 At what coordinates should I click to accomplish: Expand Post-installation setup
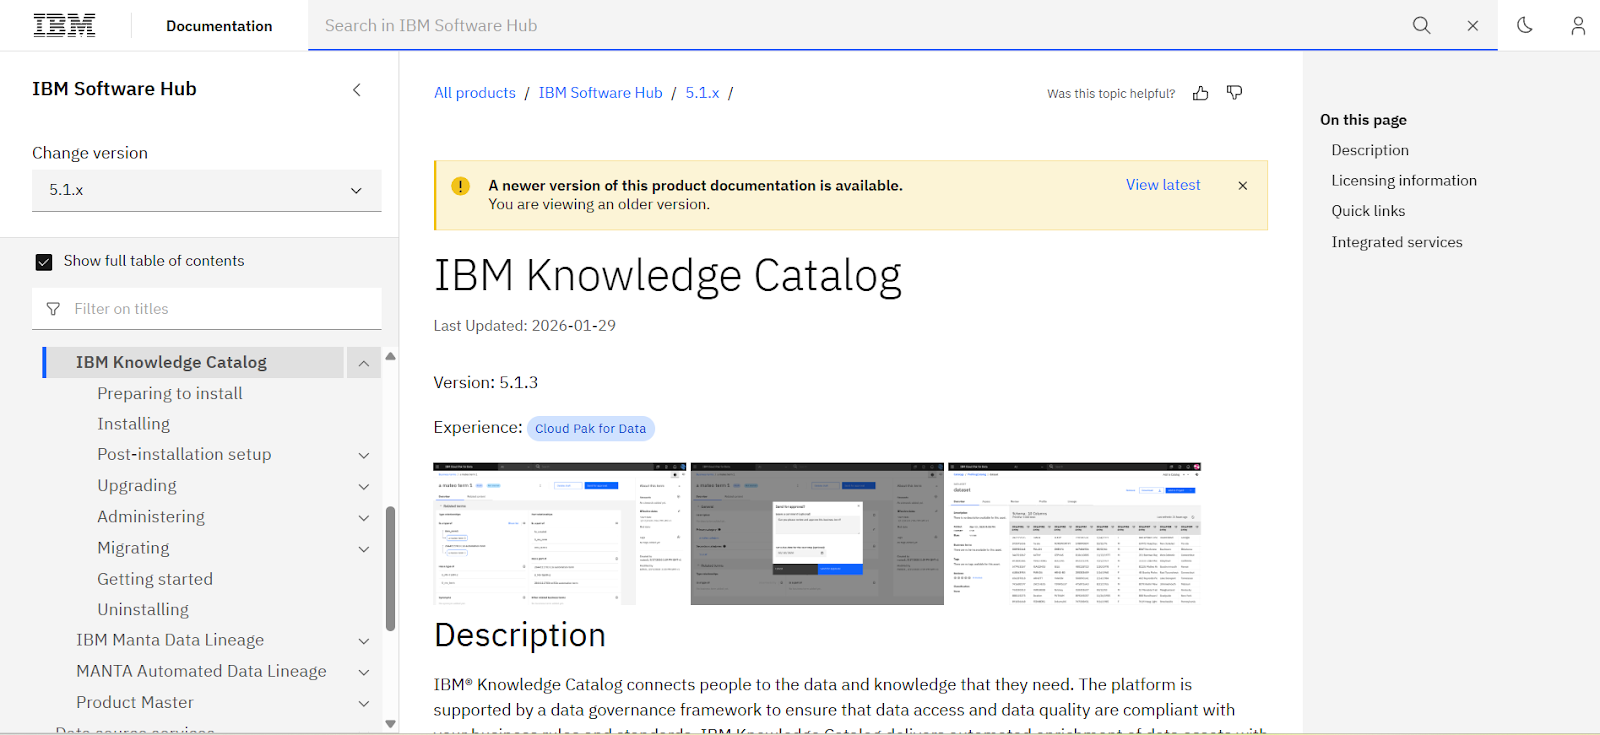pos(364,455)
